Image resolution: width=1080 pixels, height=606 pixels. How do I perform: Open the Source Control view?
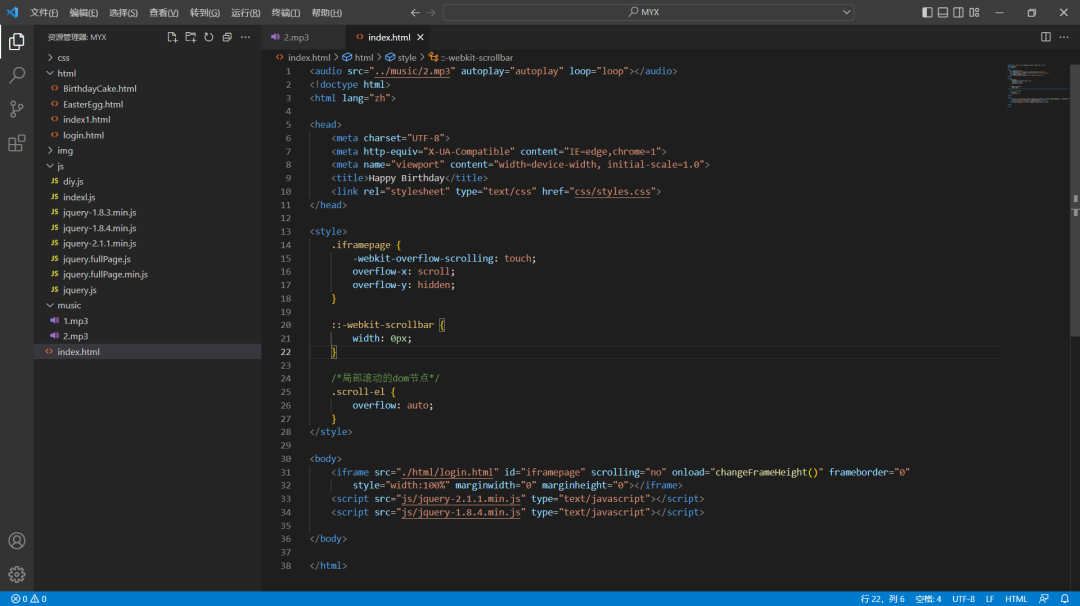17,109
